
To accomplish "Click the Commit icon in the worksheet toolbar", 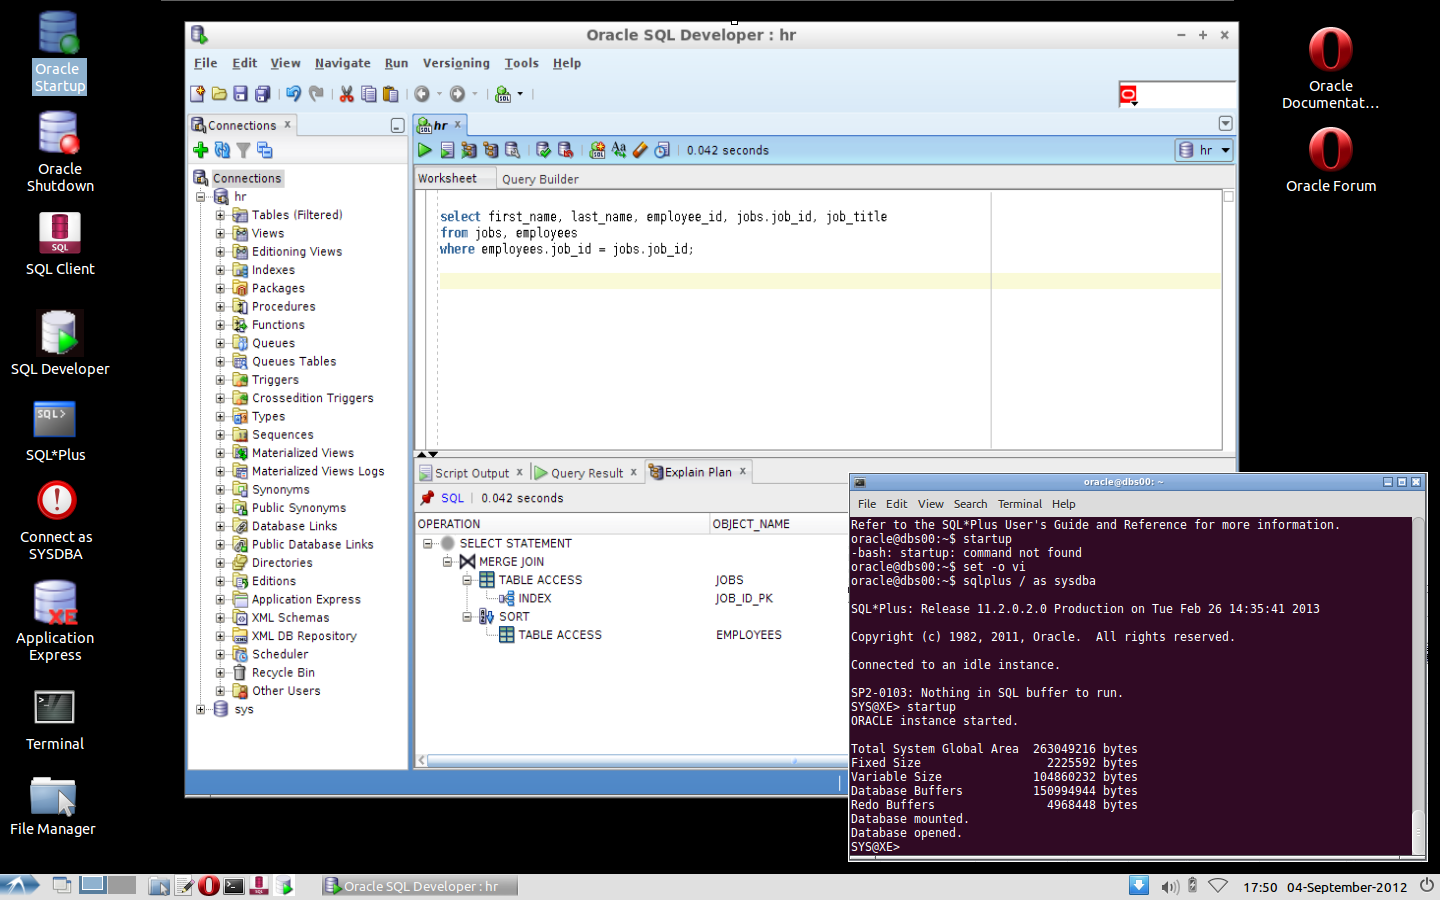I will point(543,150).
